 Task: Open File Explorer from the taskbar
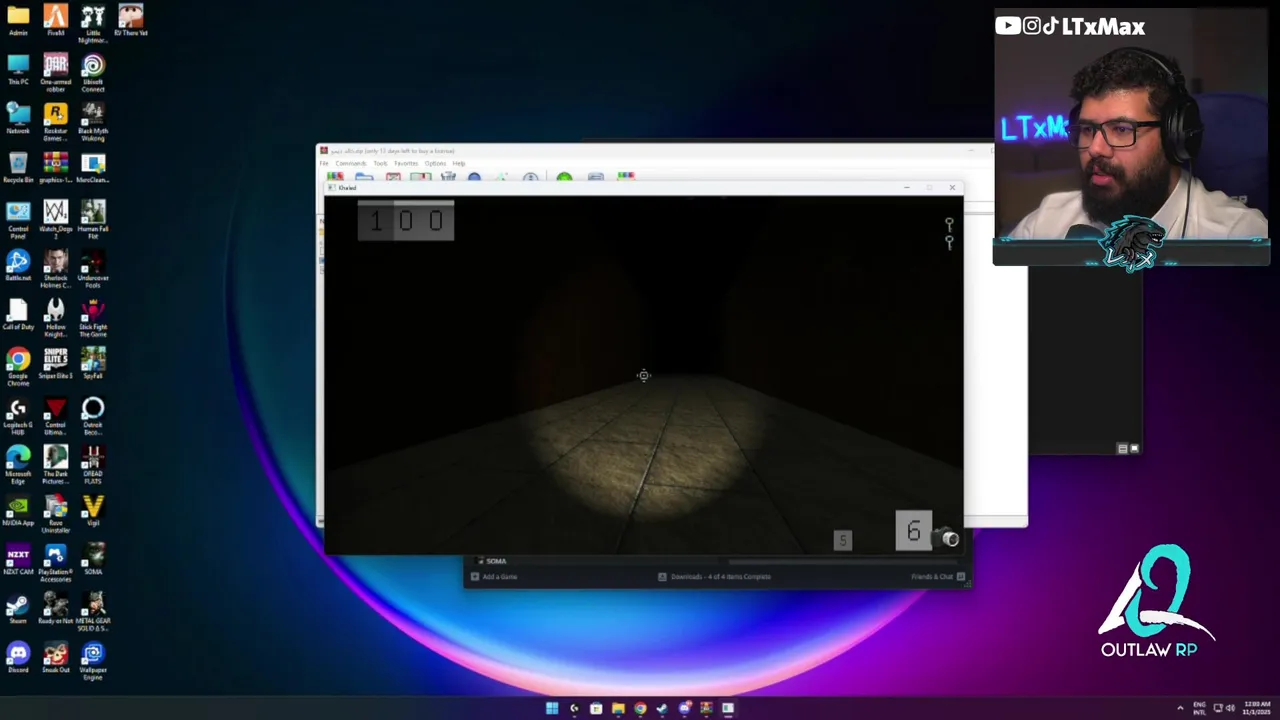point(618,708)
